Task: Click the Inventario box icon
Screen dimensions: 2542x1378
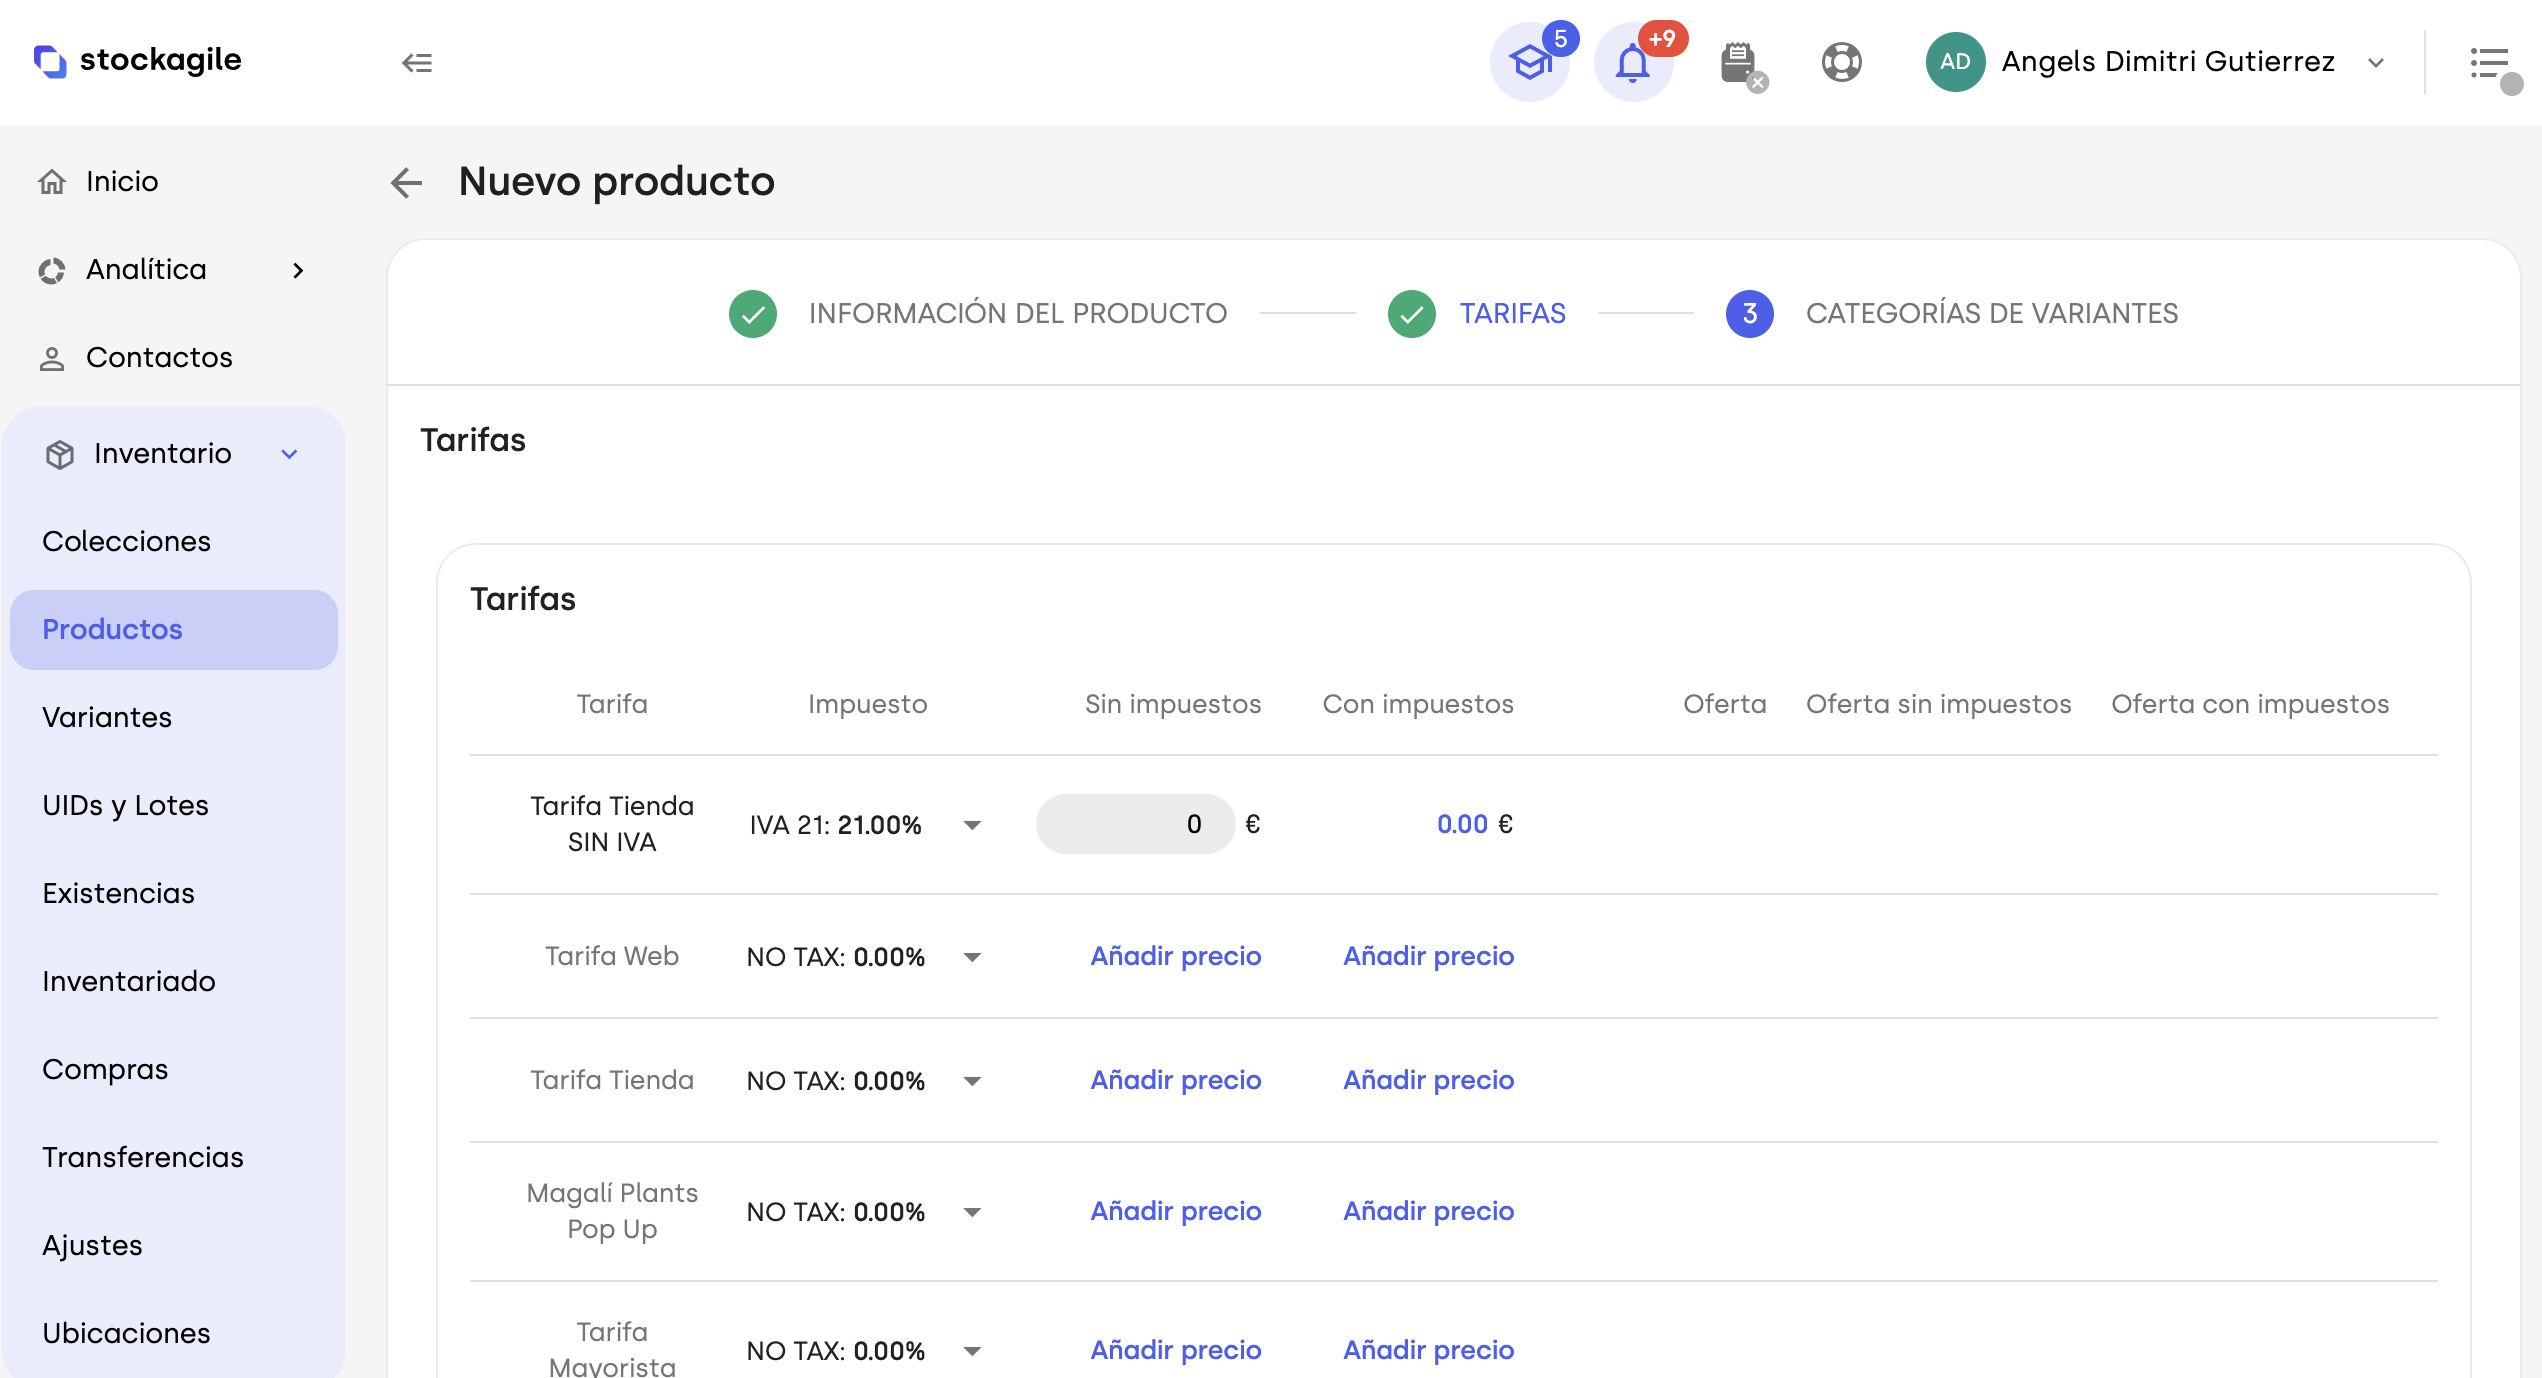Action: [60, 454]
